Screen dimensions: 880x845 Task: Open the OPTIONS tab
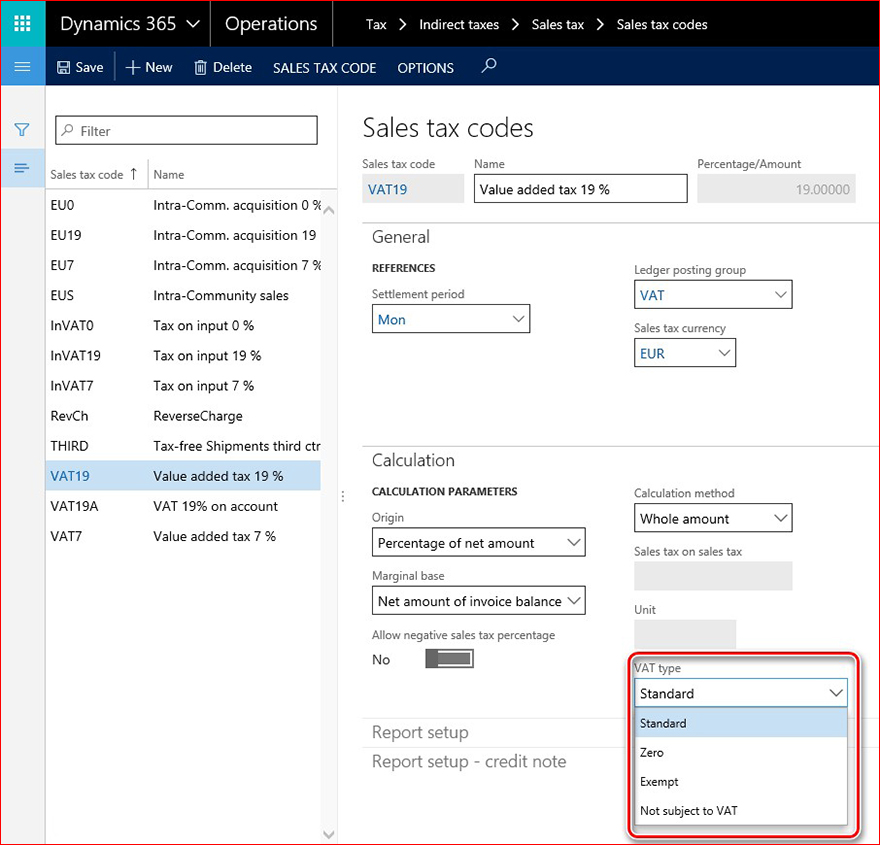(x=425, y=68)
